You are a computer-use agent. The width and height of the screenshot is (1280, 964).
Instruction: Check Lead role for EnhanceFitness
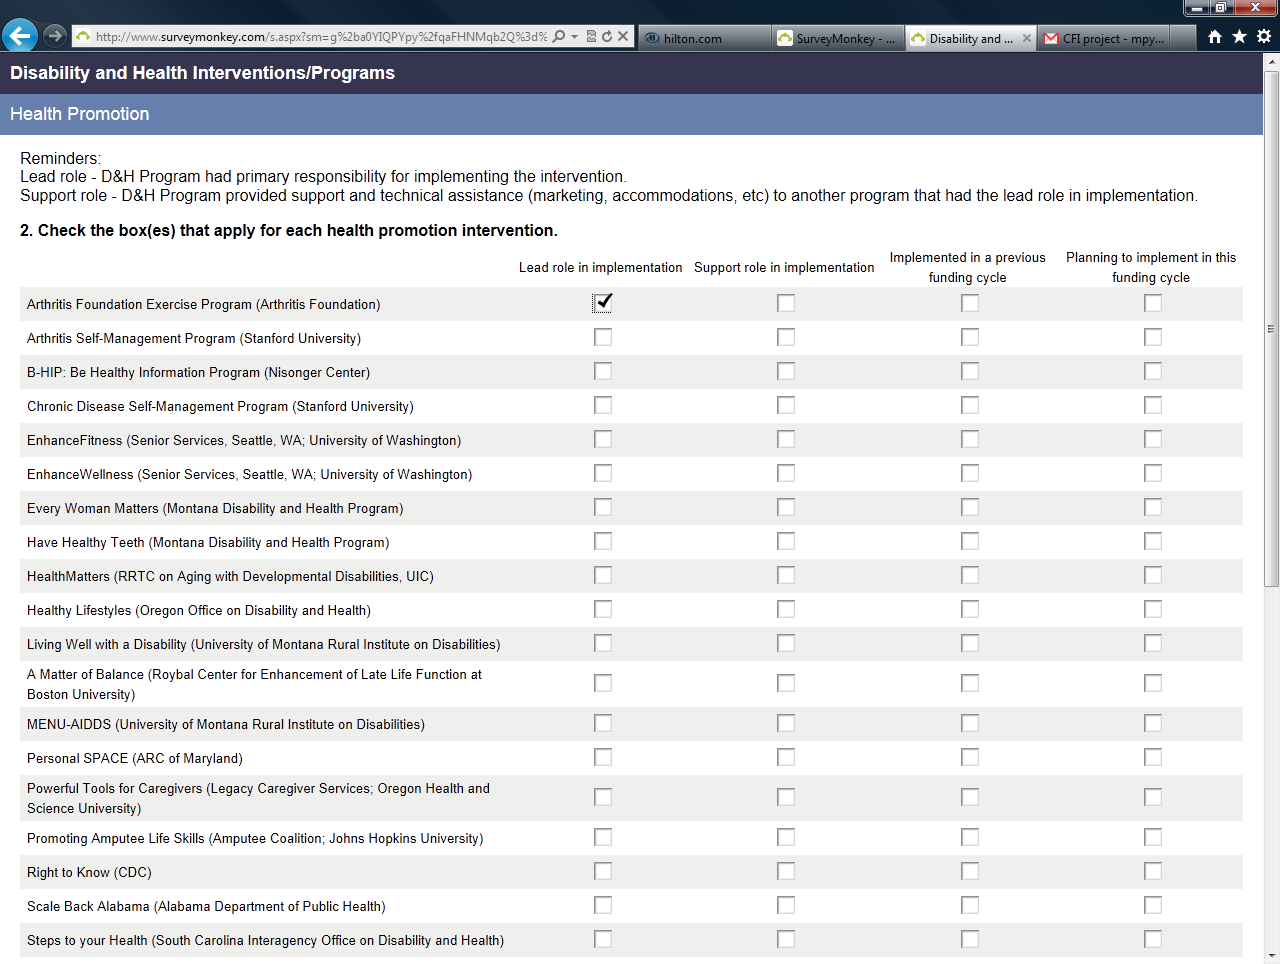pos(603,439)
